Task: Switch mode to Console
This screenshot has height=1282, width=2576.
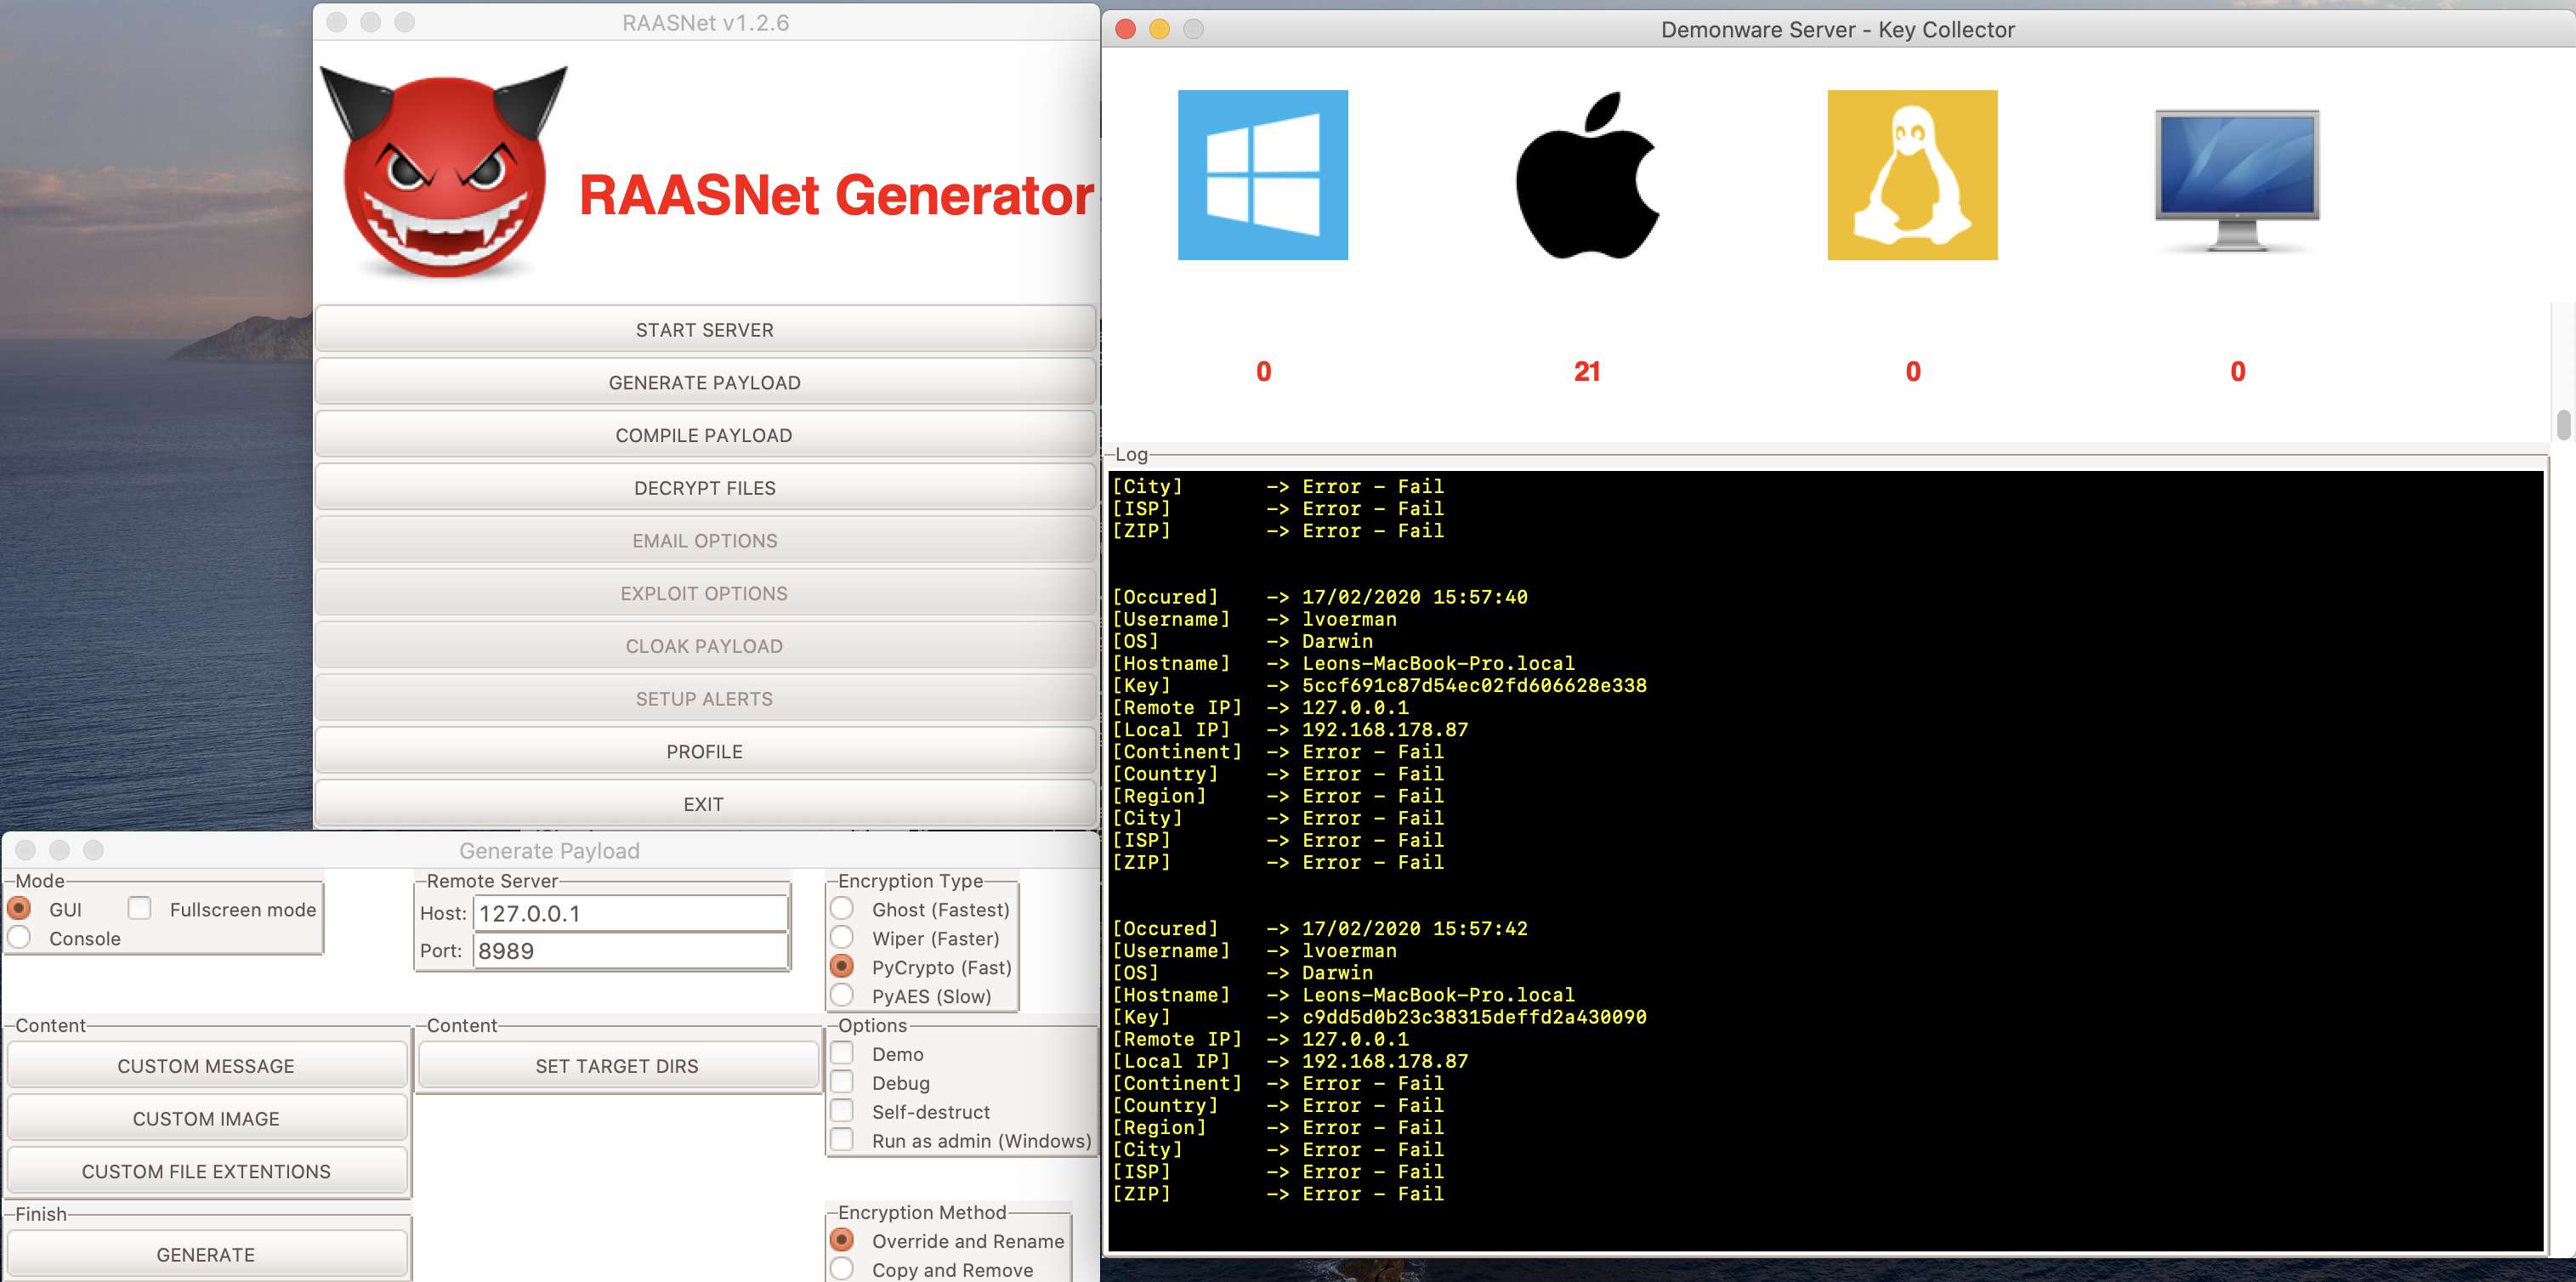Action: pyautogui.click(x=19, y=938)
